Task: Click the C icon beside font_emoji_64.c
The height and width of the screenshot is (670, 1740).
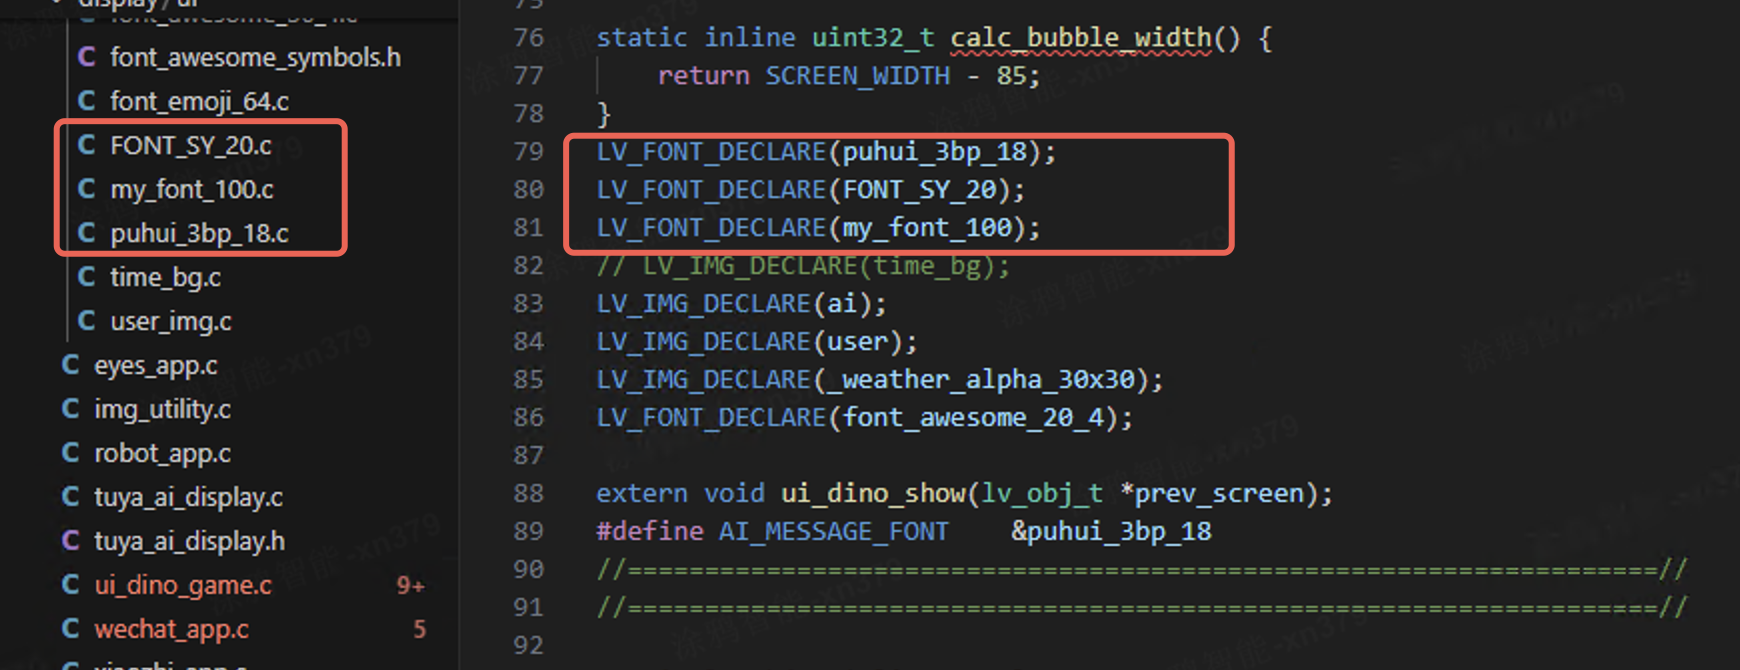Action: click(87, 101)
